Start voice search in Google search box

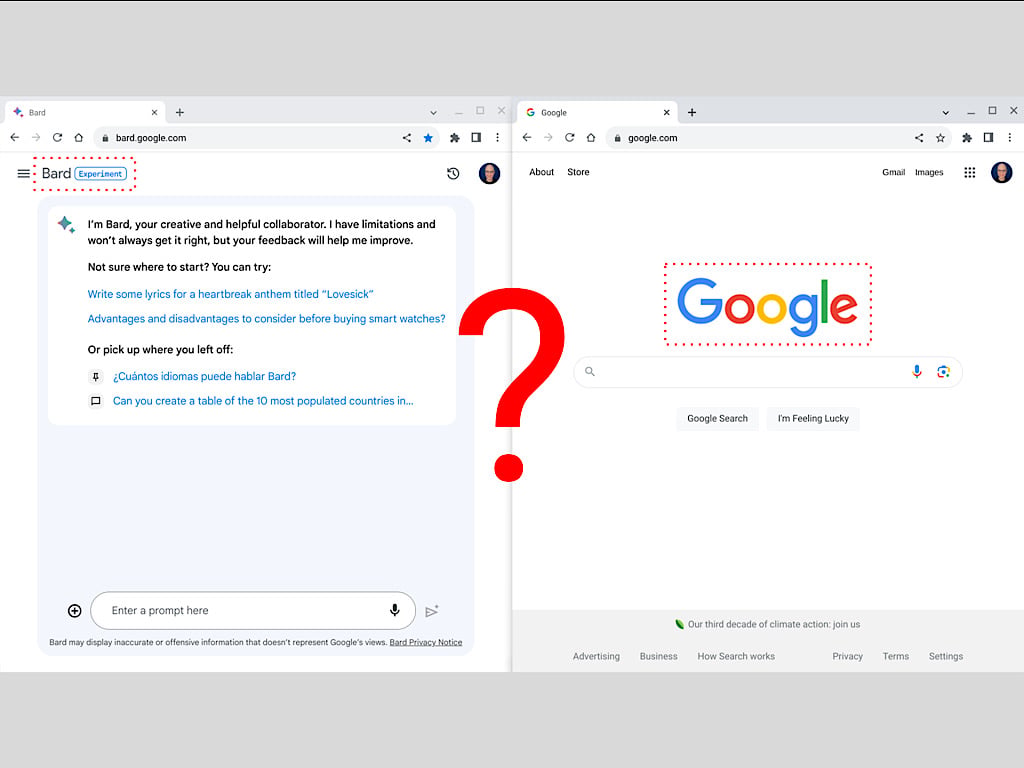pyautogui.click(x=917, y=372)
